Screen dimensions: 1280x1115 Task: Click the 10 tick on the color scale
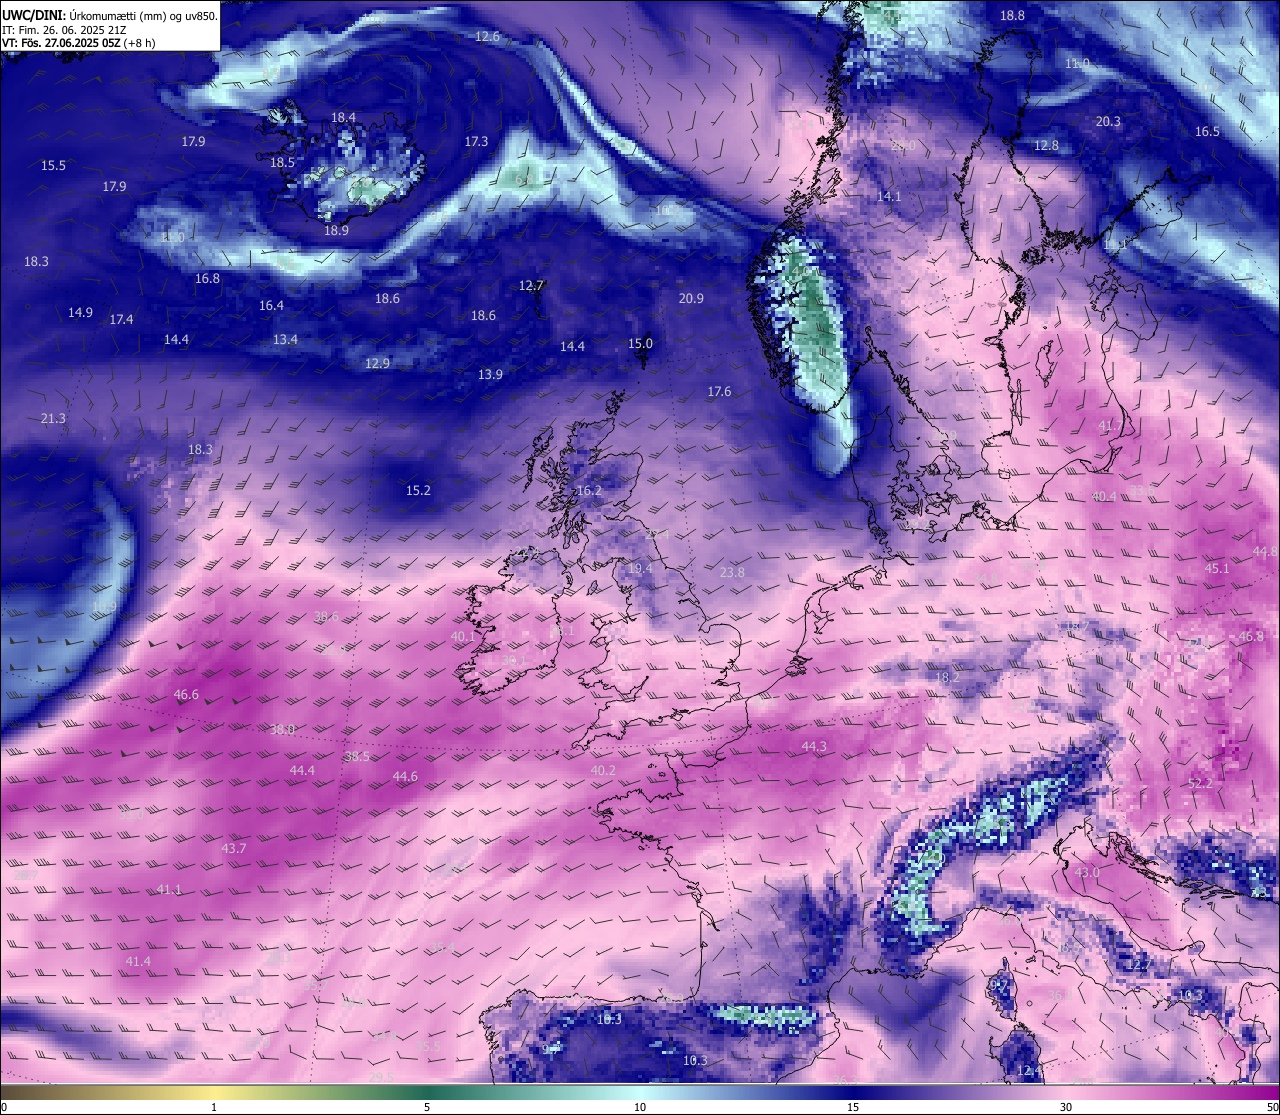[640, 1107]
